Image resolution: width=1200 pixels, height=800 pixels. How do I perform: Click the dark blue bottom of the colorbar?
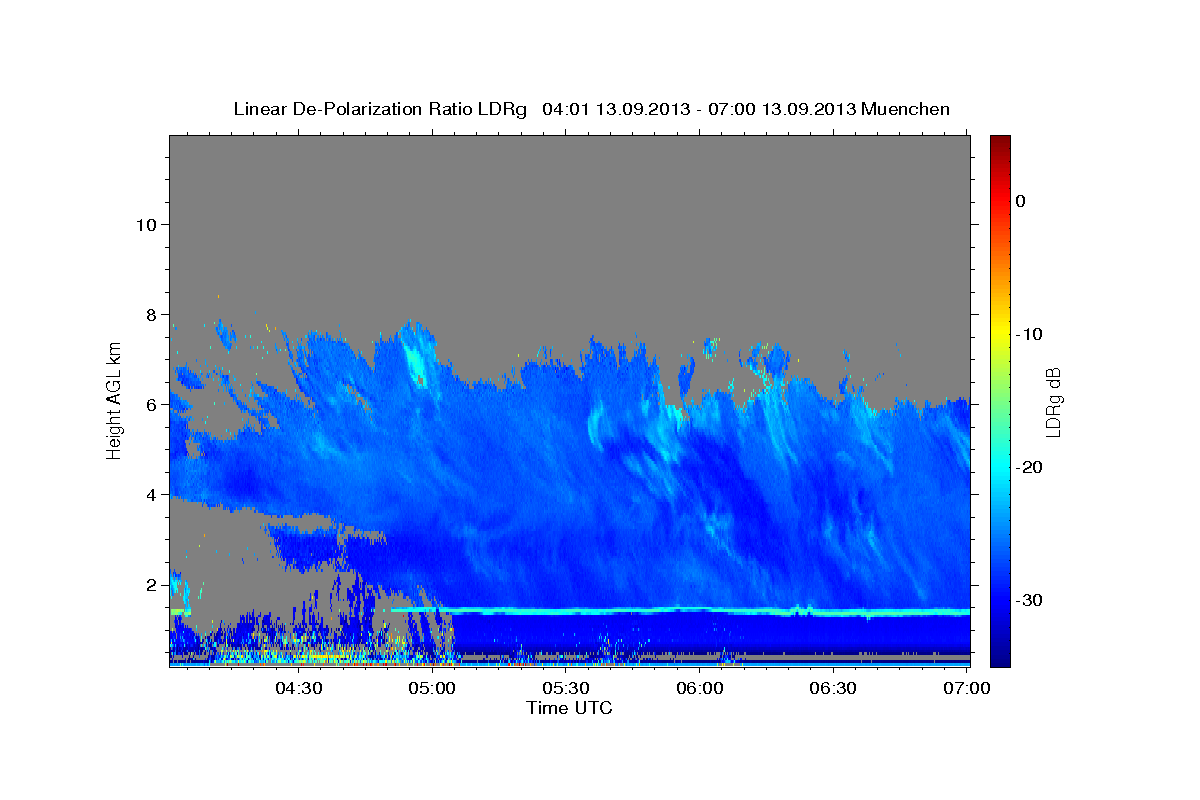(x=1000, y=658)
